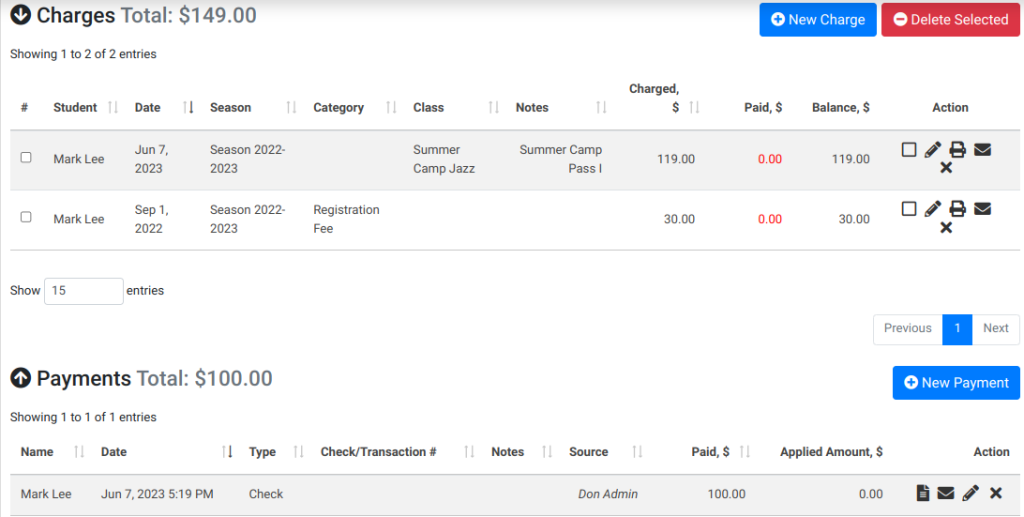Select the Sep 1, 2022 charge row checkbox
The height and width of the screenshot is (517, 1024).
click(x=26, y=217)
